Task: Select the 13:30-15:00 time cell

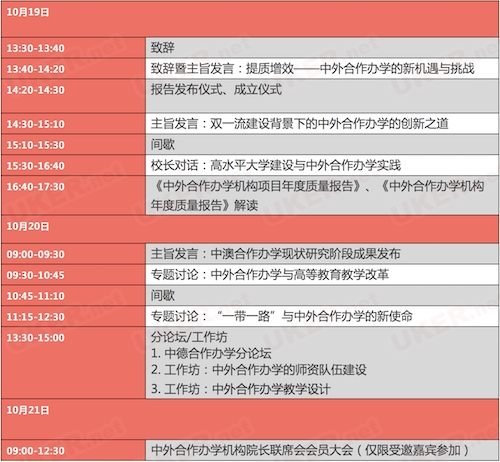Action: click(x=73, y=363)
